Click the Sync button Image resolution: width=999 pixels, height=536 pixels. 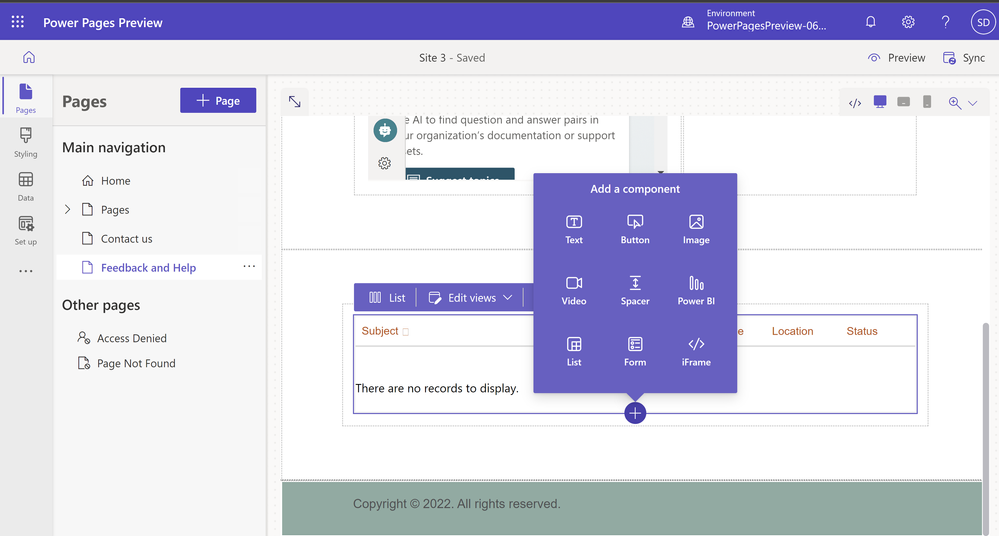pyautogui.click(x=964, y=58)
